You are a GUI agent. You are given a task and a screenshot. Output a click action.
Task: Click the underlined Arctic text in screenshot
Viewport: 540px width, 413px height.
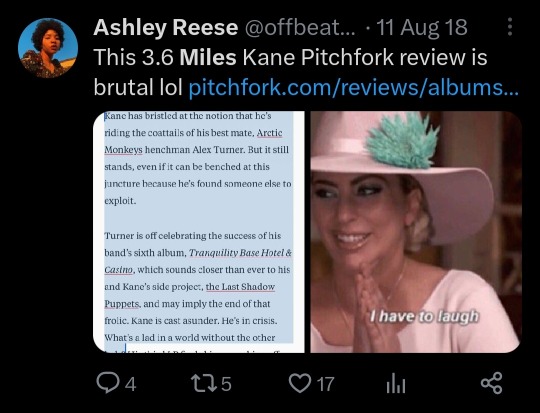(x=270, y=133)
